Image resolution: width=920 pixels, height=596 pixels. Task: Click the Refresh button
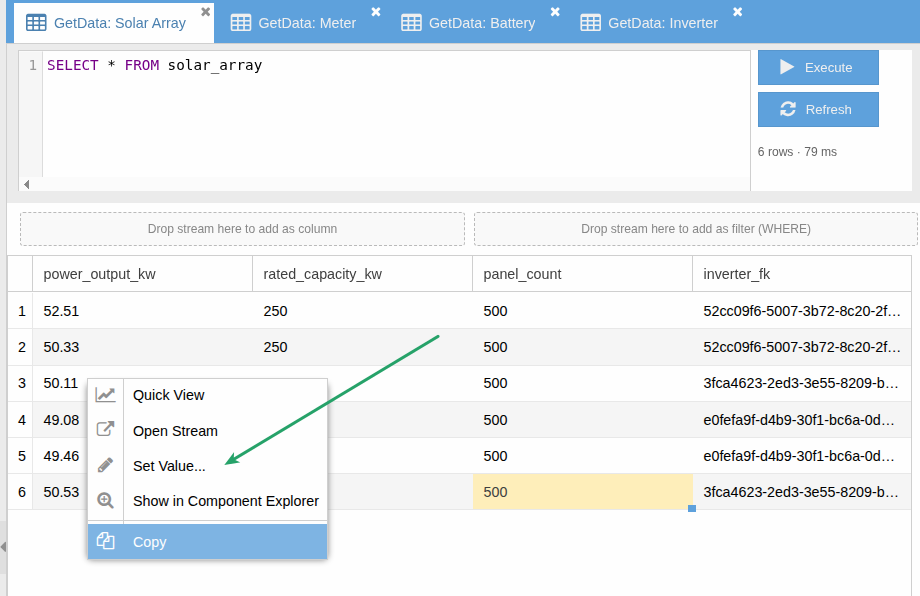coord(818,109)
